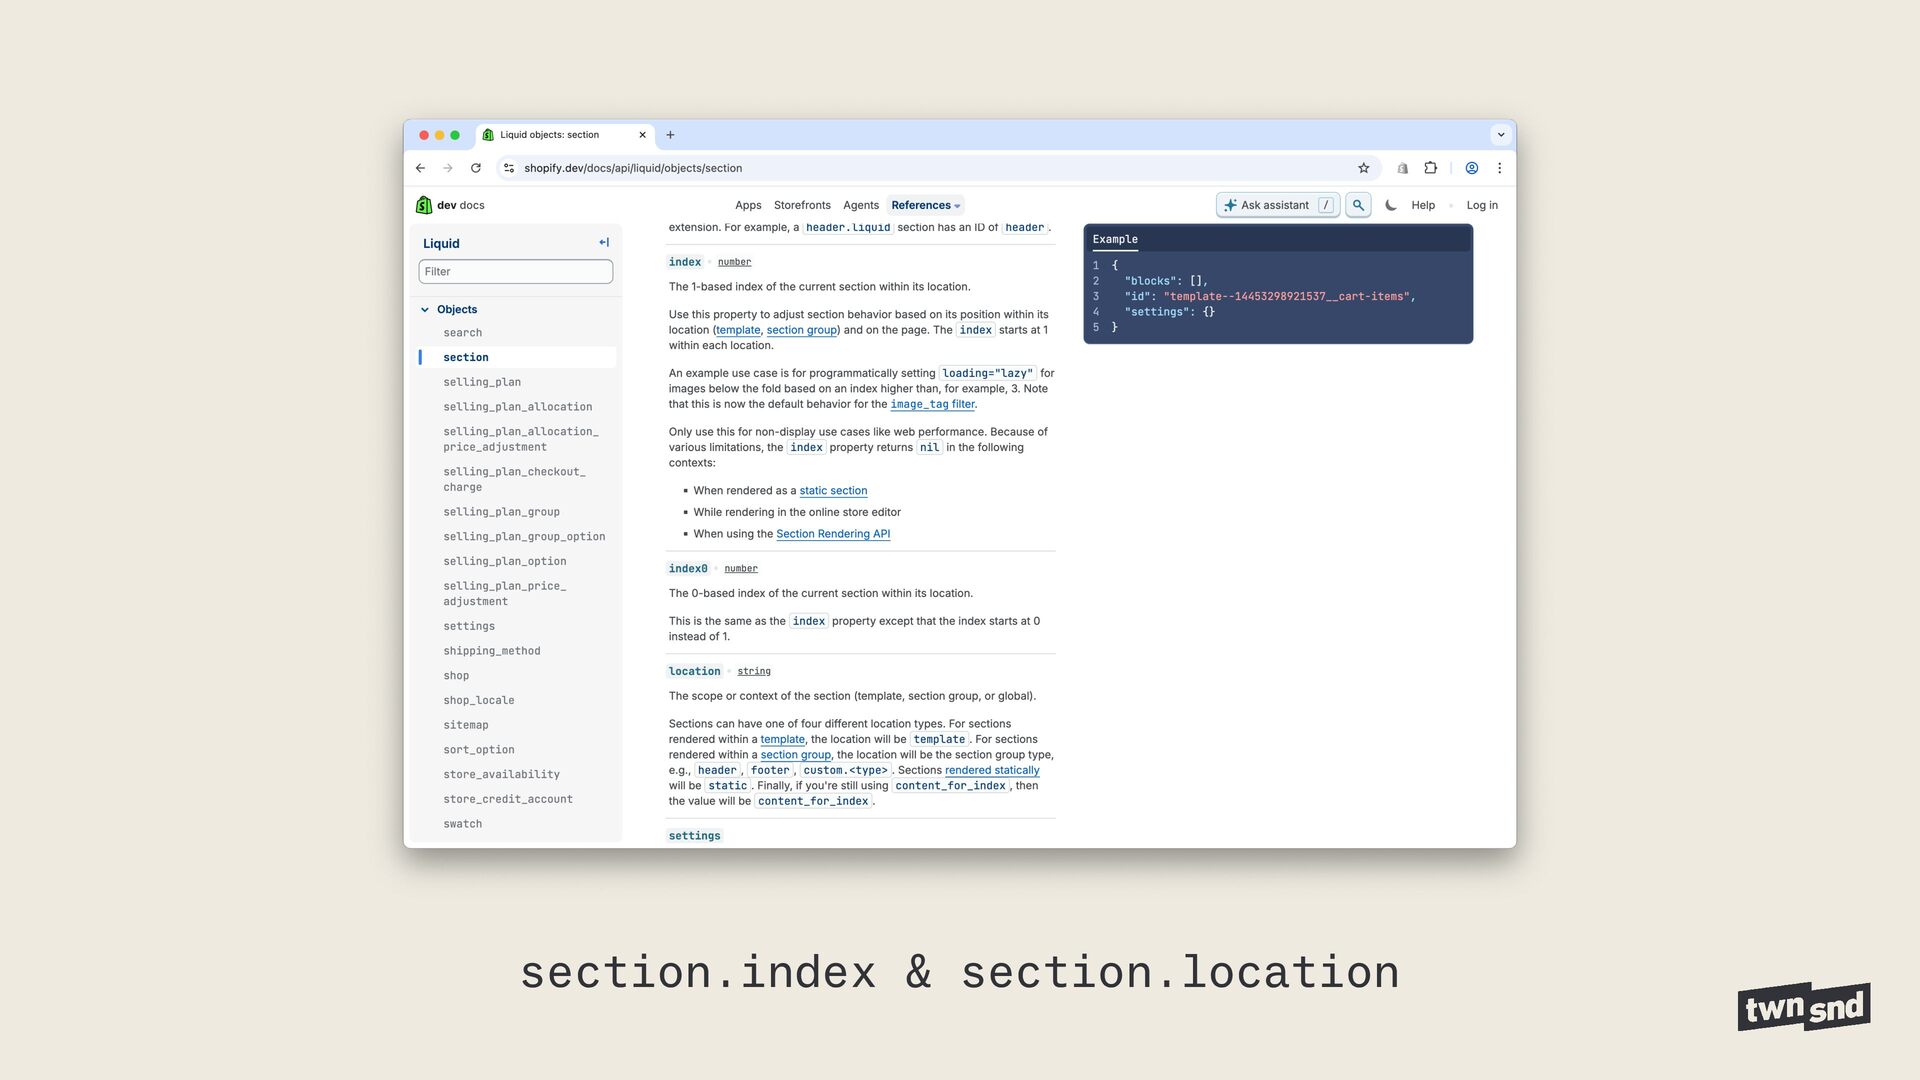Collapse the Liquid sidebar panel icon
Image resolution: width=1920 pixels, height=1080 pixels.
pyautogui.click(x=604, y=243)
